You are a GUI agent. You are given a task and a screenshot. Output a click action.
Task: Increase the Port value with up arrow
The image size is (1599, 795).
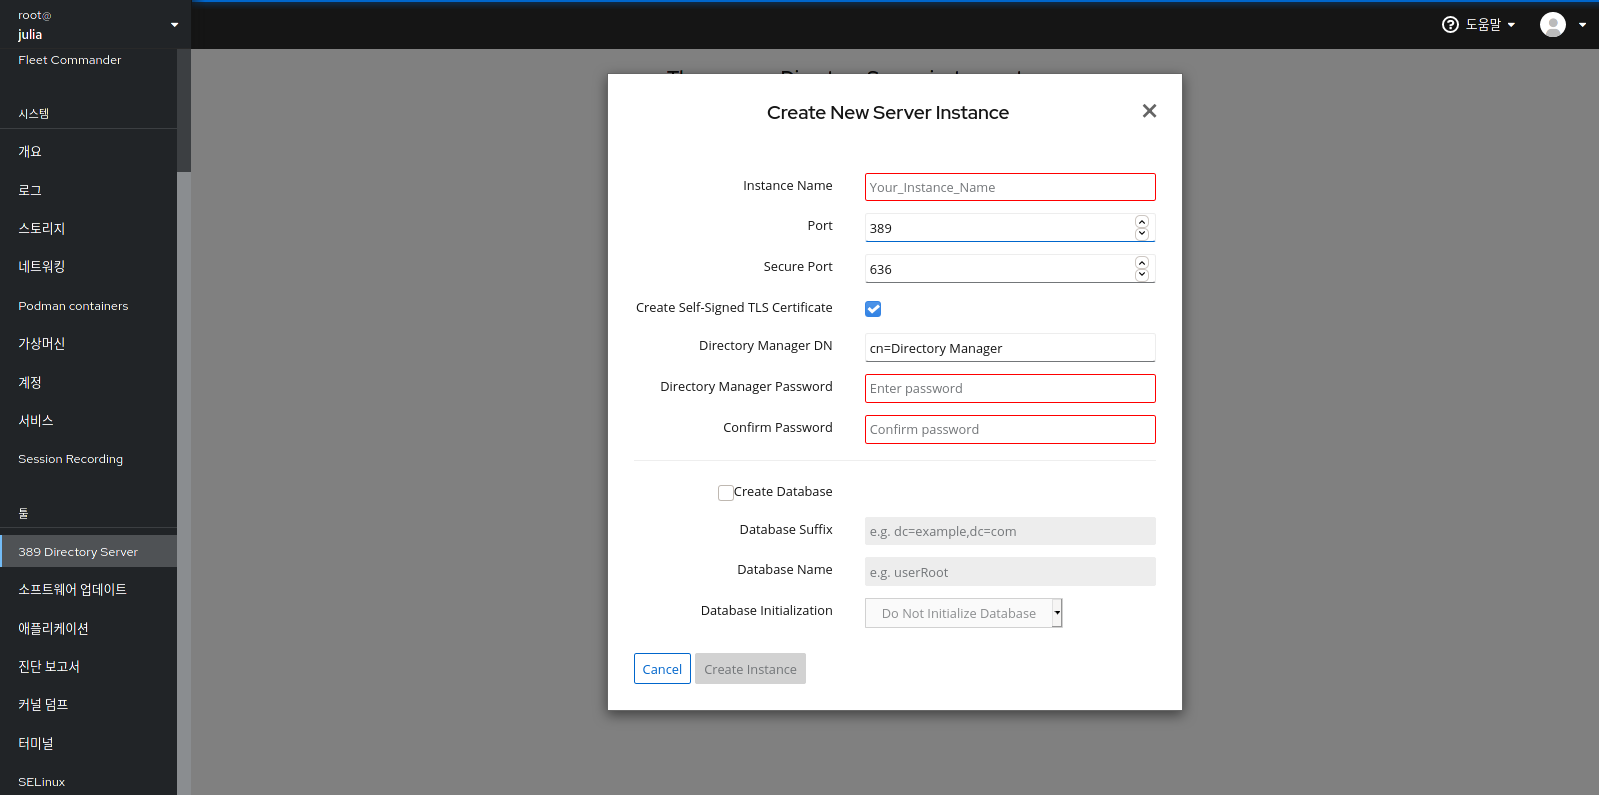[x=1142, y=222]
